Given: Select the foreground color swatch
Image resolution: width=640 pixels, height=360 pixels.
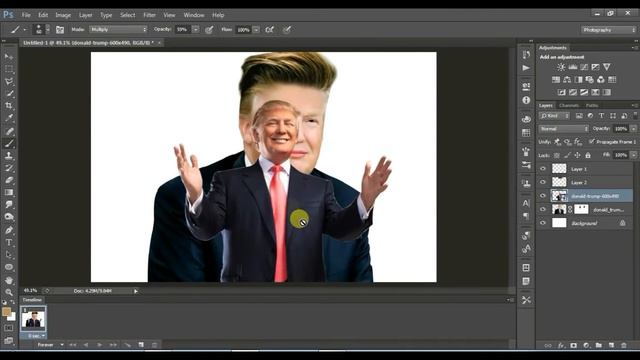Looking at the screenshot, I should (x=6, y=312).
